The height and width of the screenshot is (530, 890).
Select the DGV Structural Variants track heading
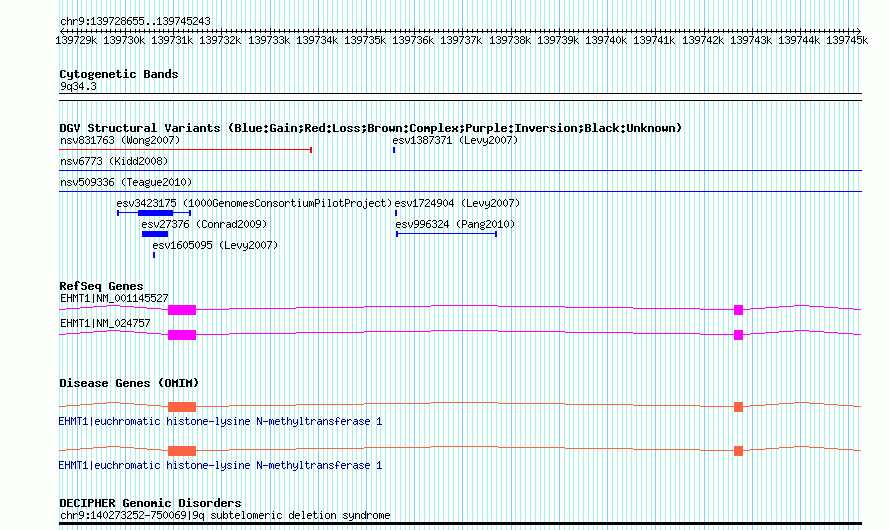click(x=371, y=128)
